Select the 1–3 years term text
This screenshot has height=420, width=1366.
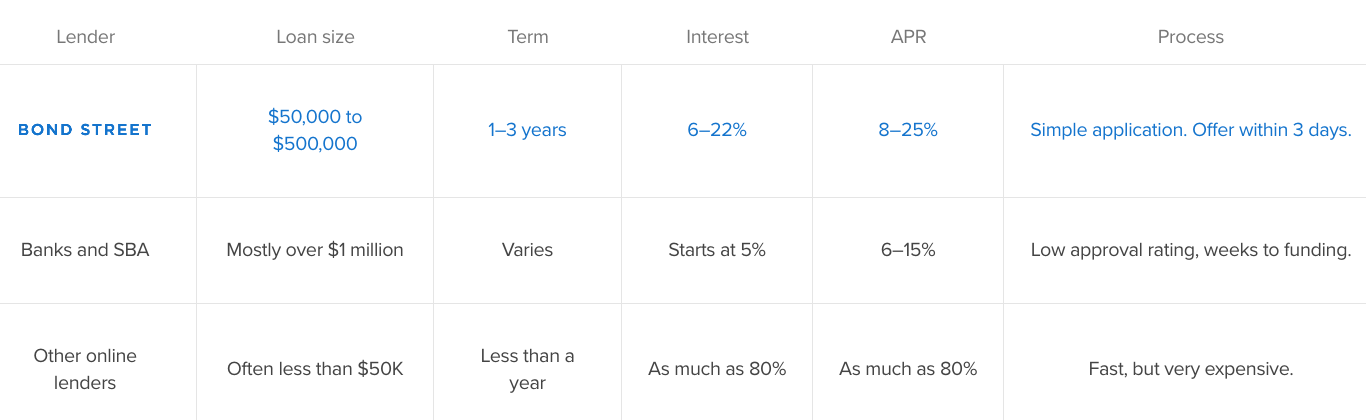click(527, 130)
